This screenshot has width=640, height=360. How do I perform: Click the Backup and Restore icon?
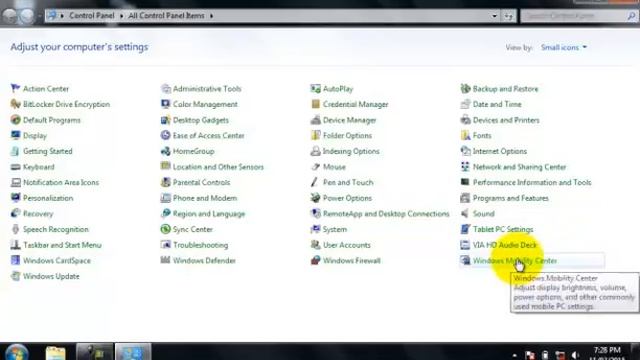tap(465, 89)
